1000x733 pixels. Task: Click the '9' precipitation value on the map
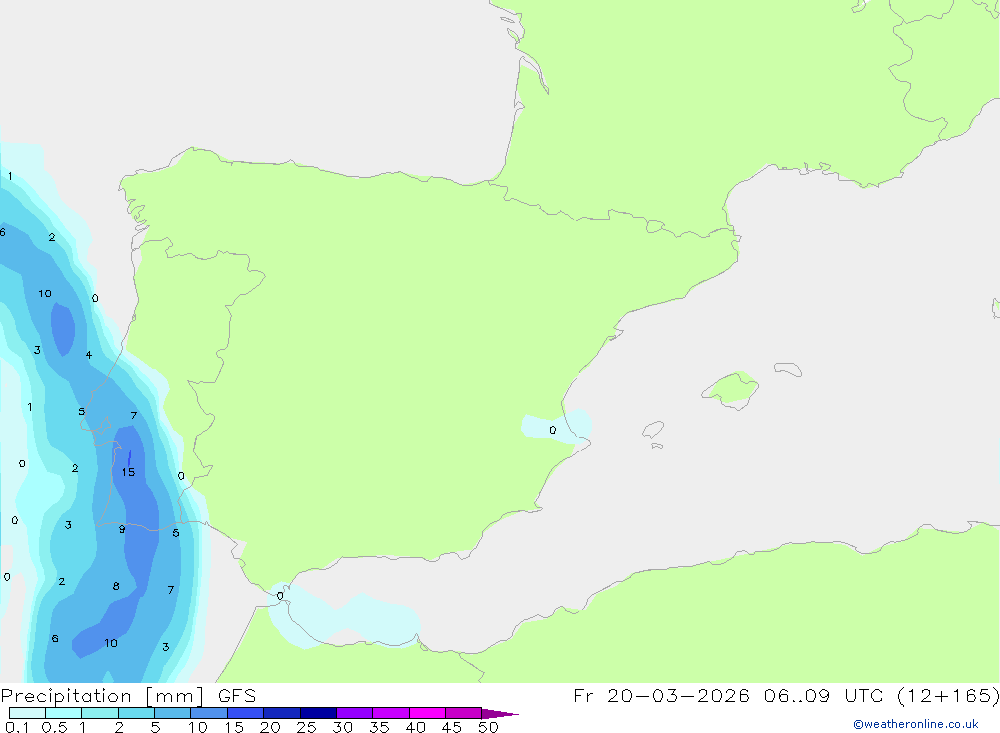click(x=122, y=529)
